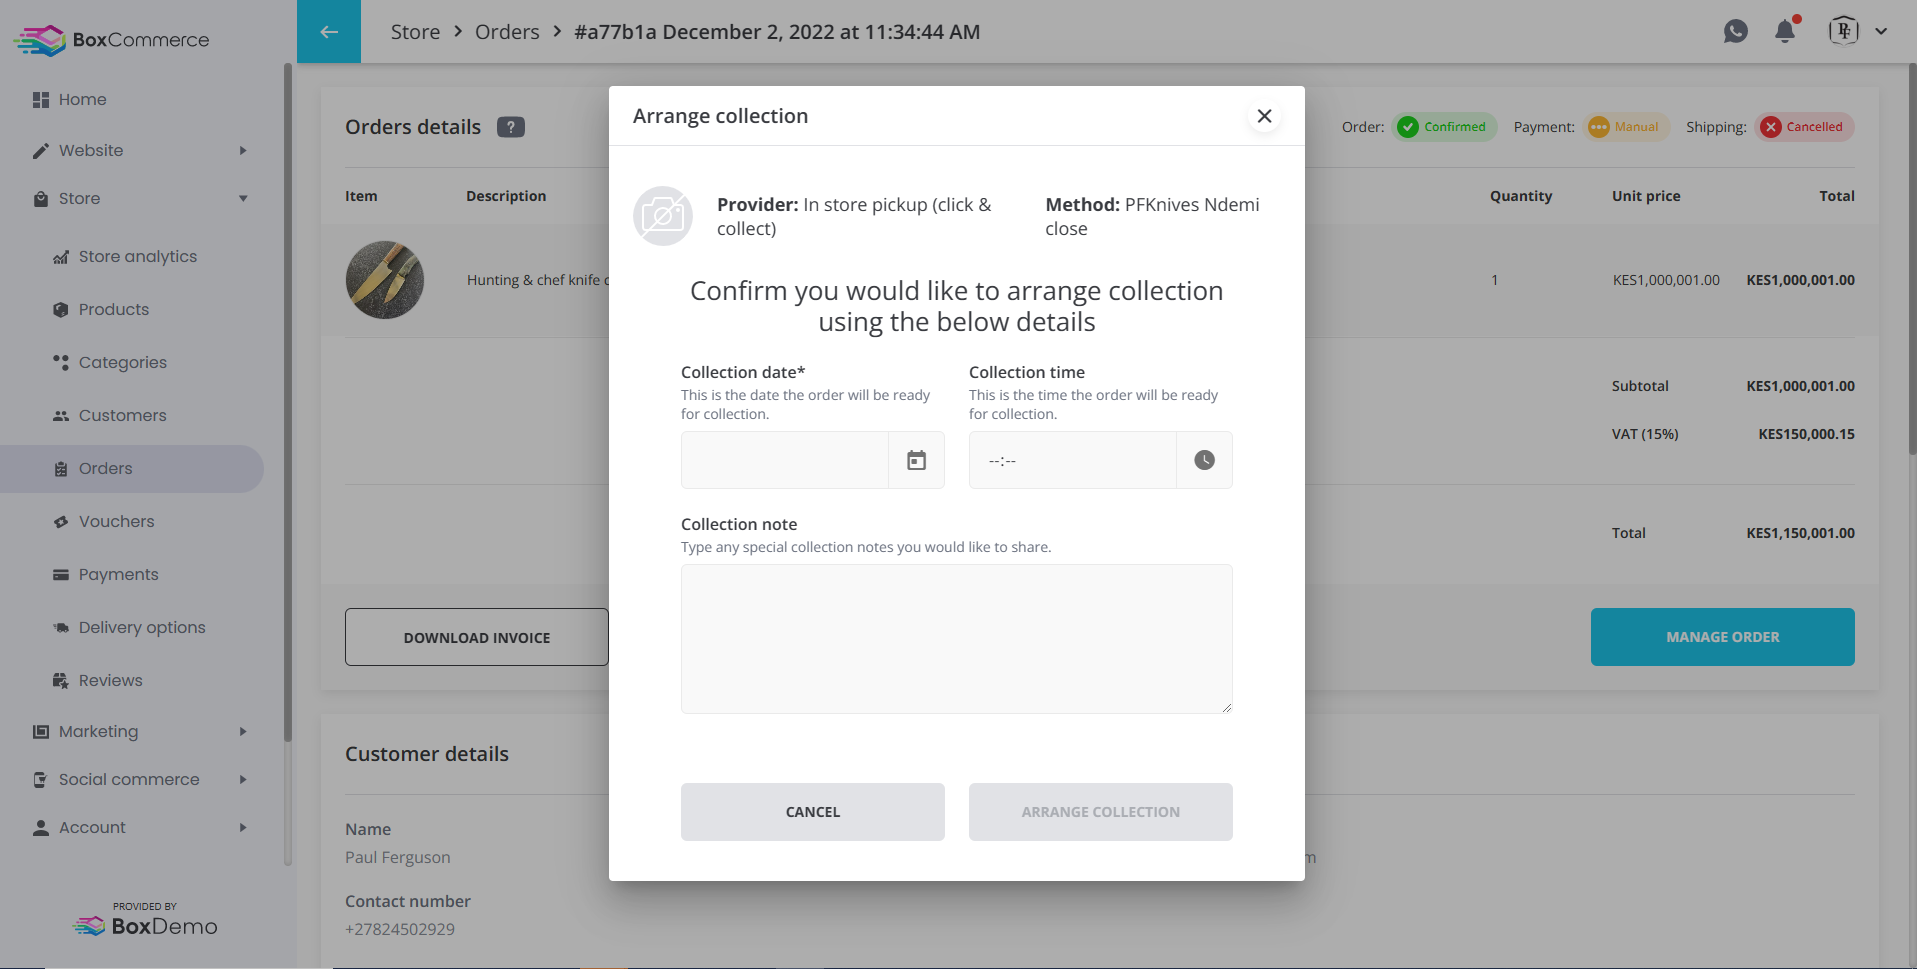Click the Home grid icon
The width and height of the screenshot is (1917, 969).
tap(41, 100)
